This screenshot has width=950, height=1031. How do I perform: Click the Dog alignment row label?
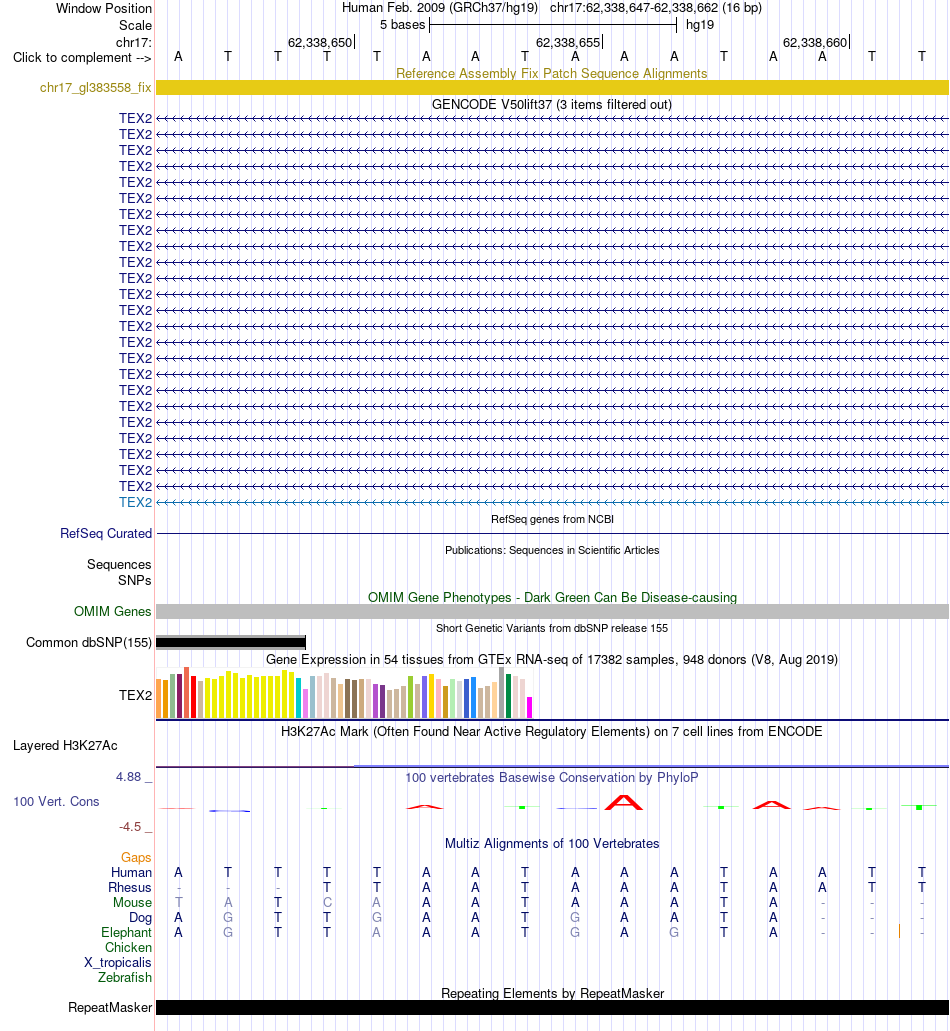tap(140, 918)
